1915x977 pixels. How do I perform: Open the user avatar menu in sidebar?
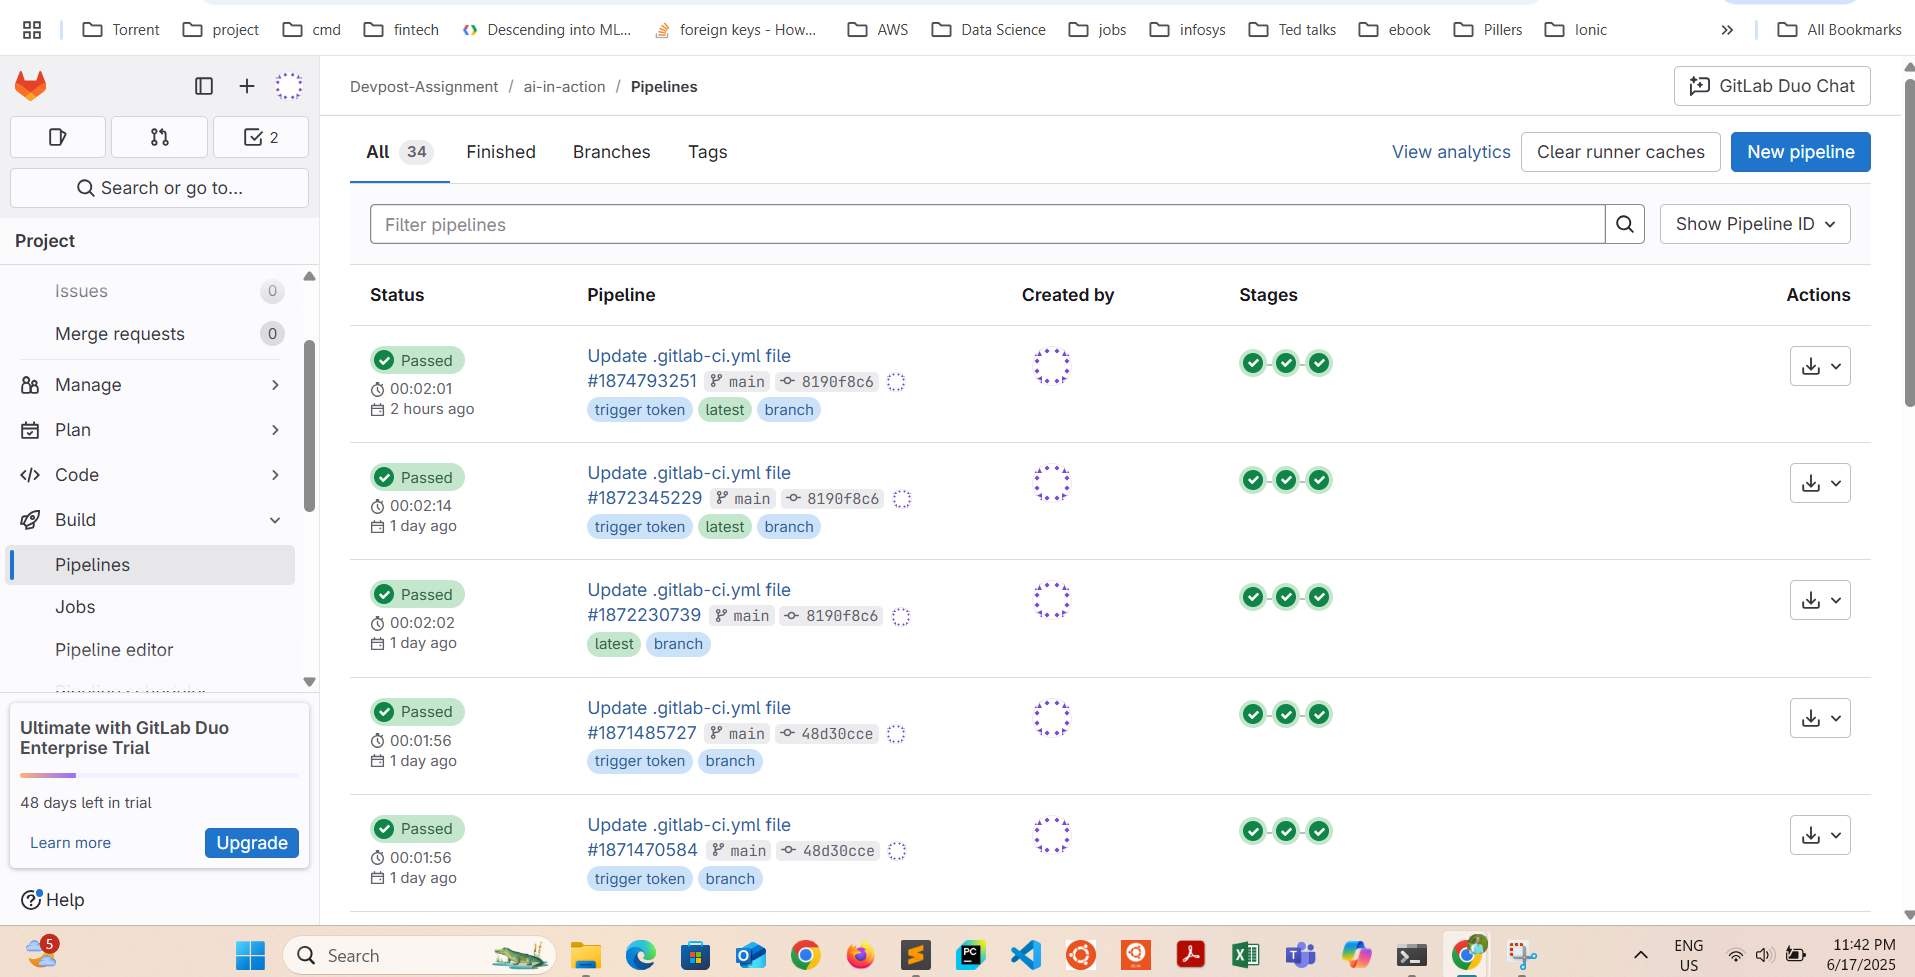click(x=289, y=86)
